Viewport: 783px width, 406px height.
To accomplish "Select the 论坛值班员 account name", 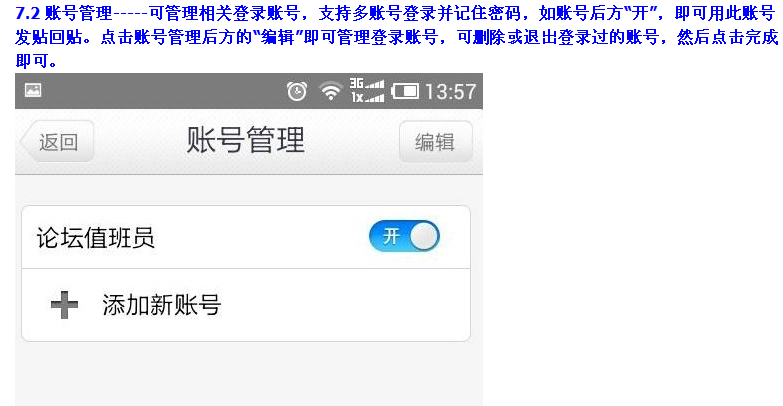I will (95, 238).
